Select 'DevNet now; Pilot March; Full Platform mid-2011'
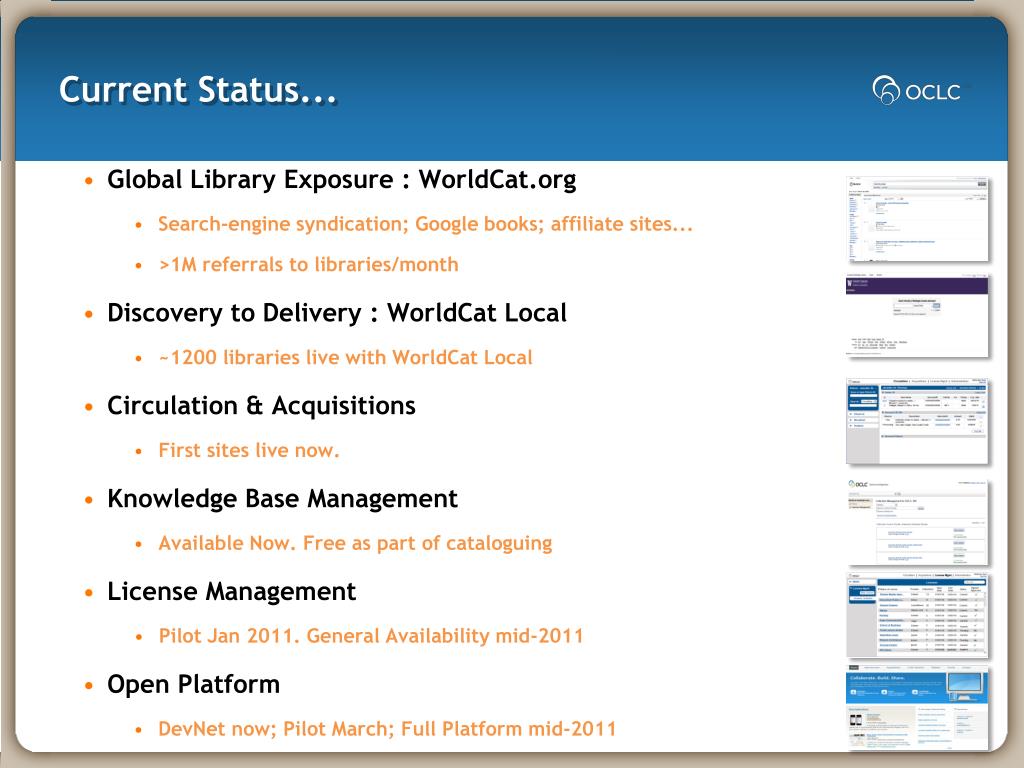The width and height of the screenshot is (1024, 768). pos(387,728)
